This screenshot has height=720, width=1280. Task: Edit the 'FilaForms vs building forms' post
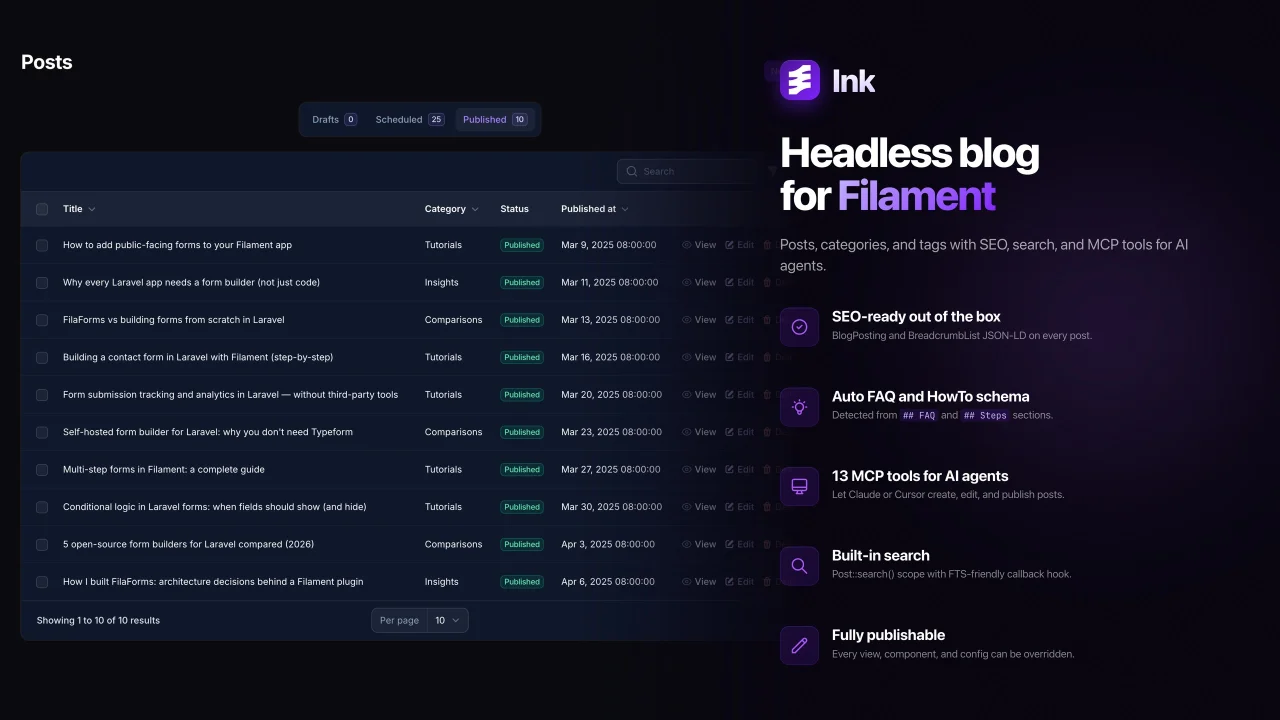(x=740, y=320)
